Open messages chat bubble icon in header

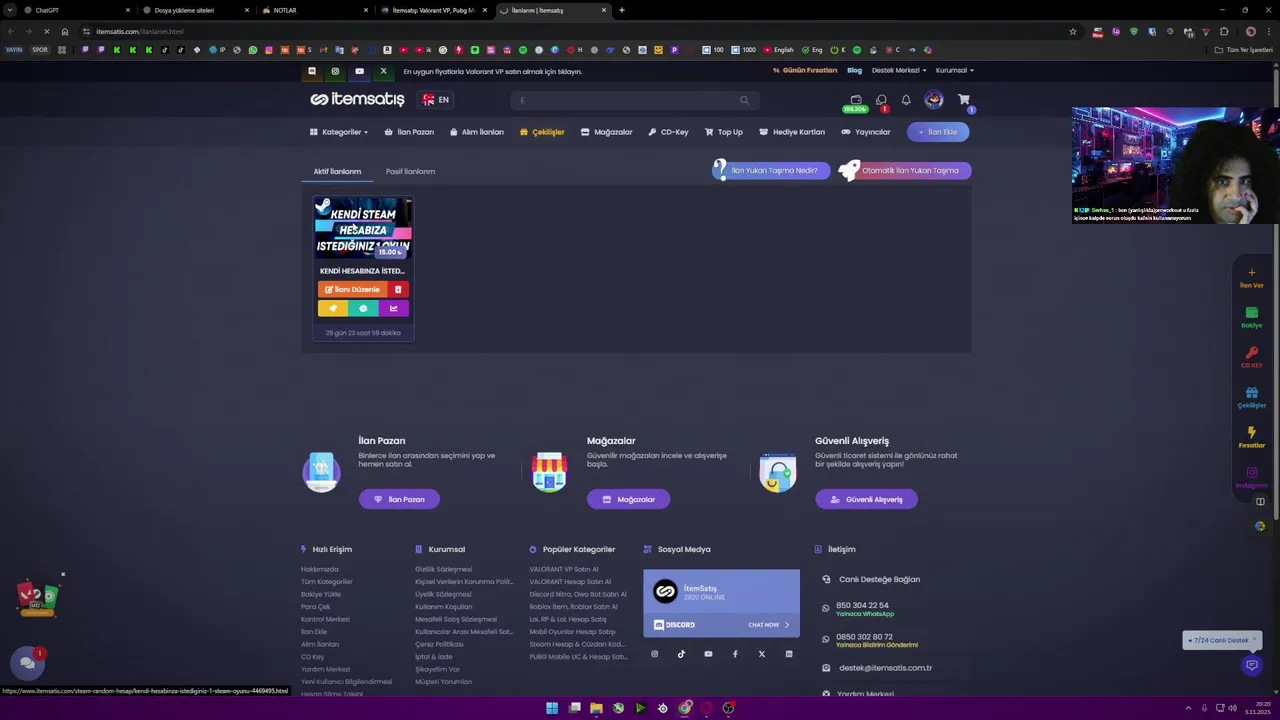coord(881,100)
